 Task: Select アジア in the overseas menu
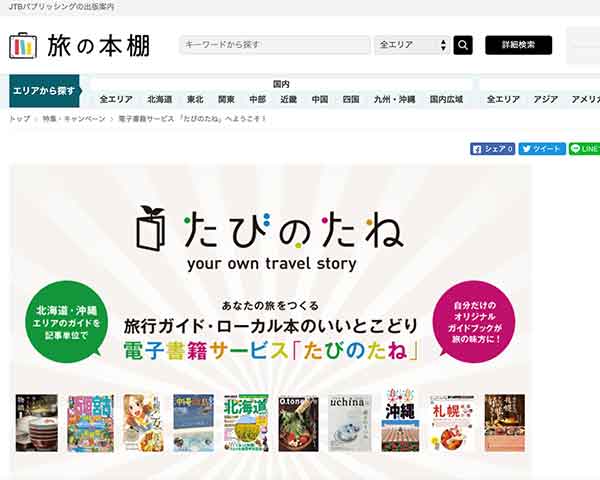pos(545,100)
